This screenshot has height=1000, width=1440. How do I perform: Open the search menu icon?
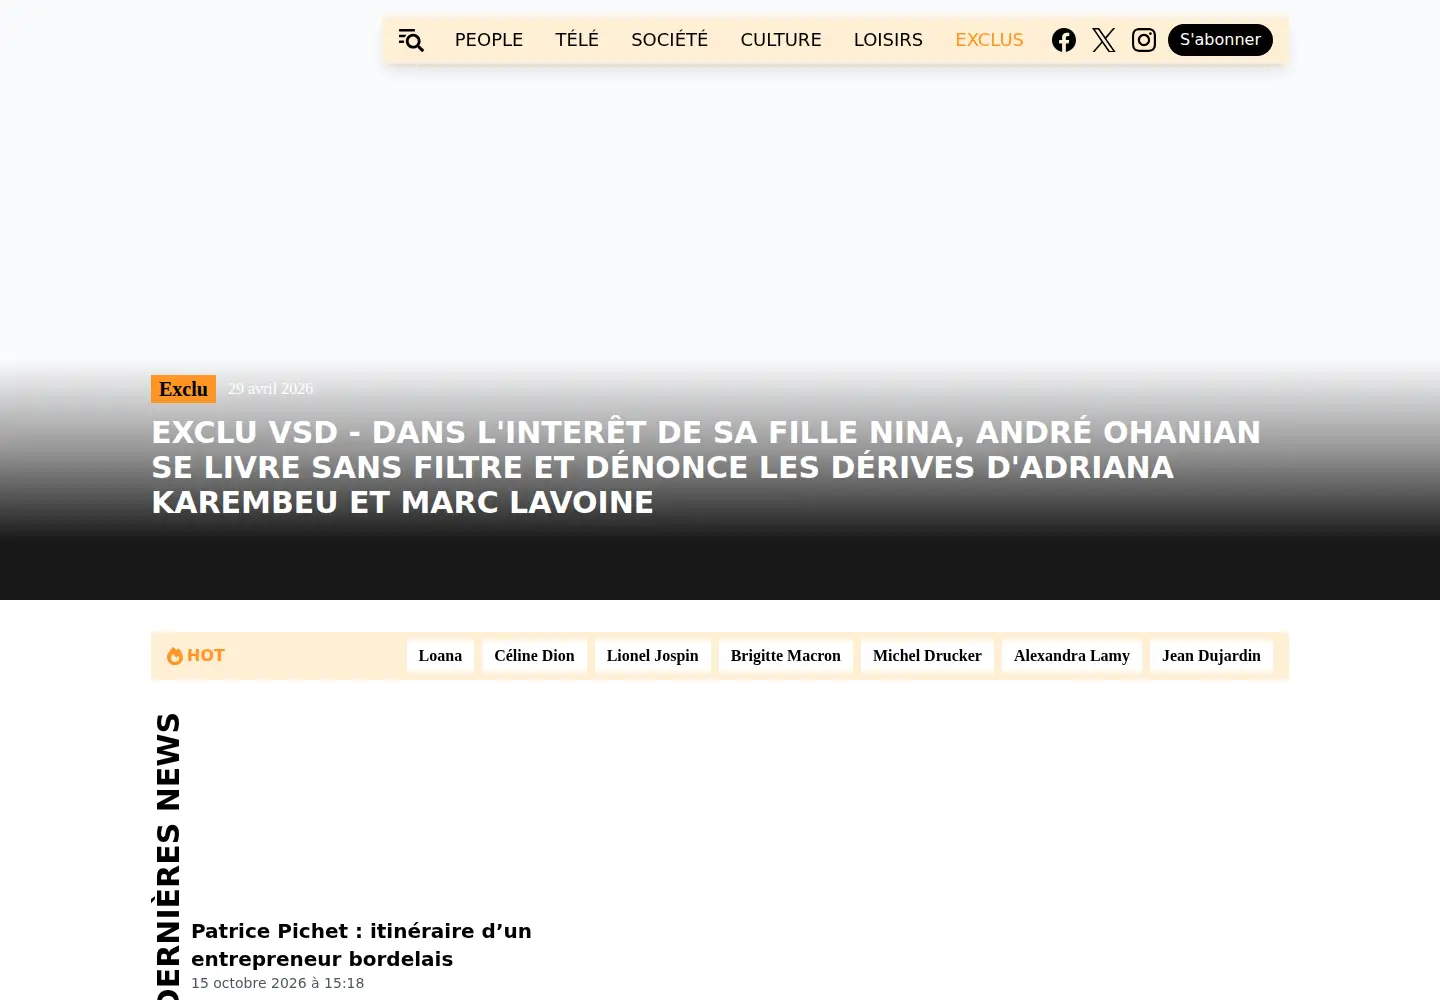pyautogui.click(x=411, y=40)
